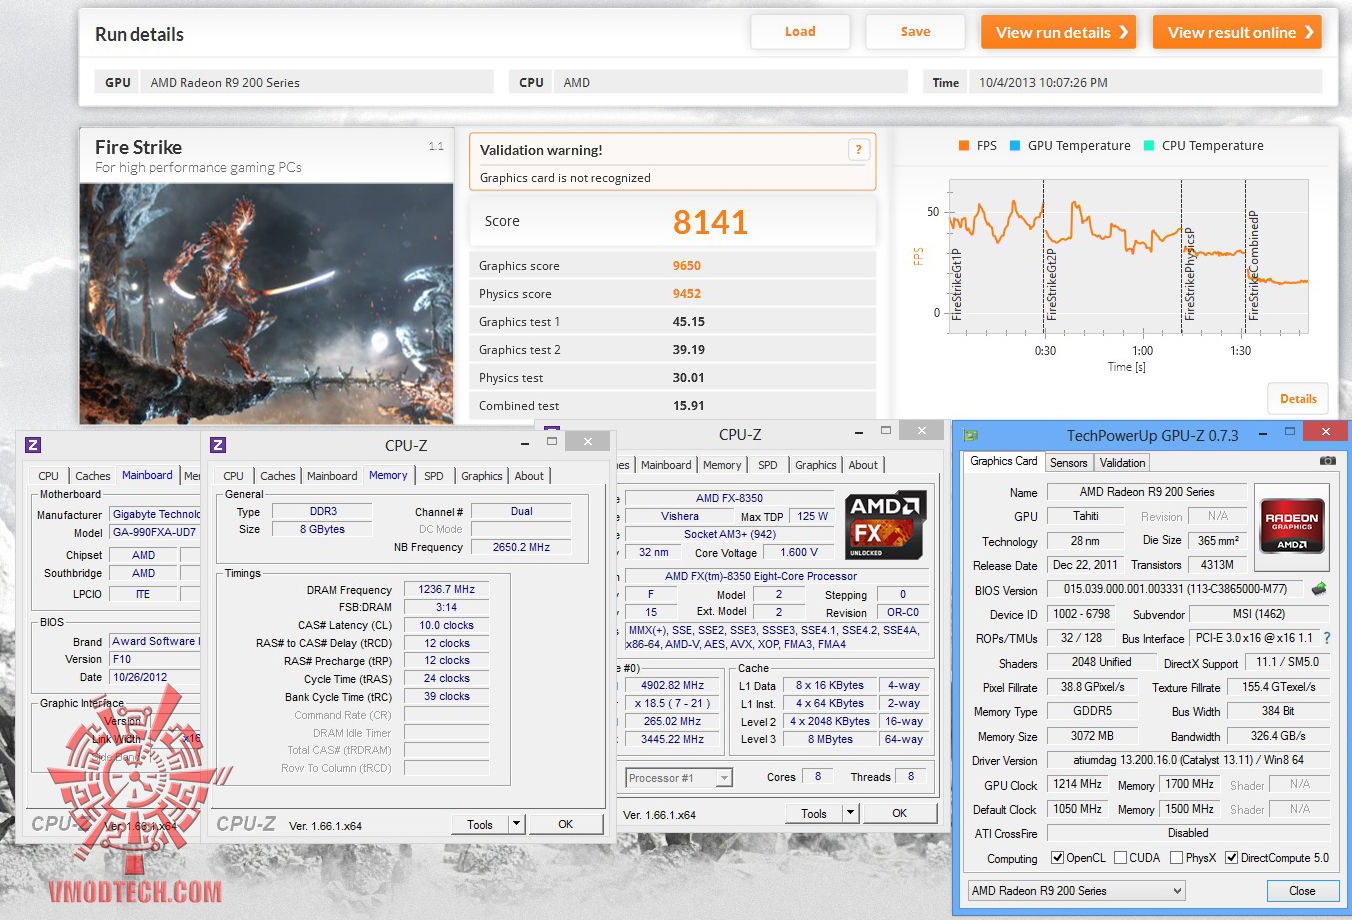This screenshot has width=1352, height=920.
Task: Click the blue GPU Temperature legend swatch
Action: [x=1015, y=146]
